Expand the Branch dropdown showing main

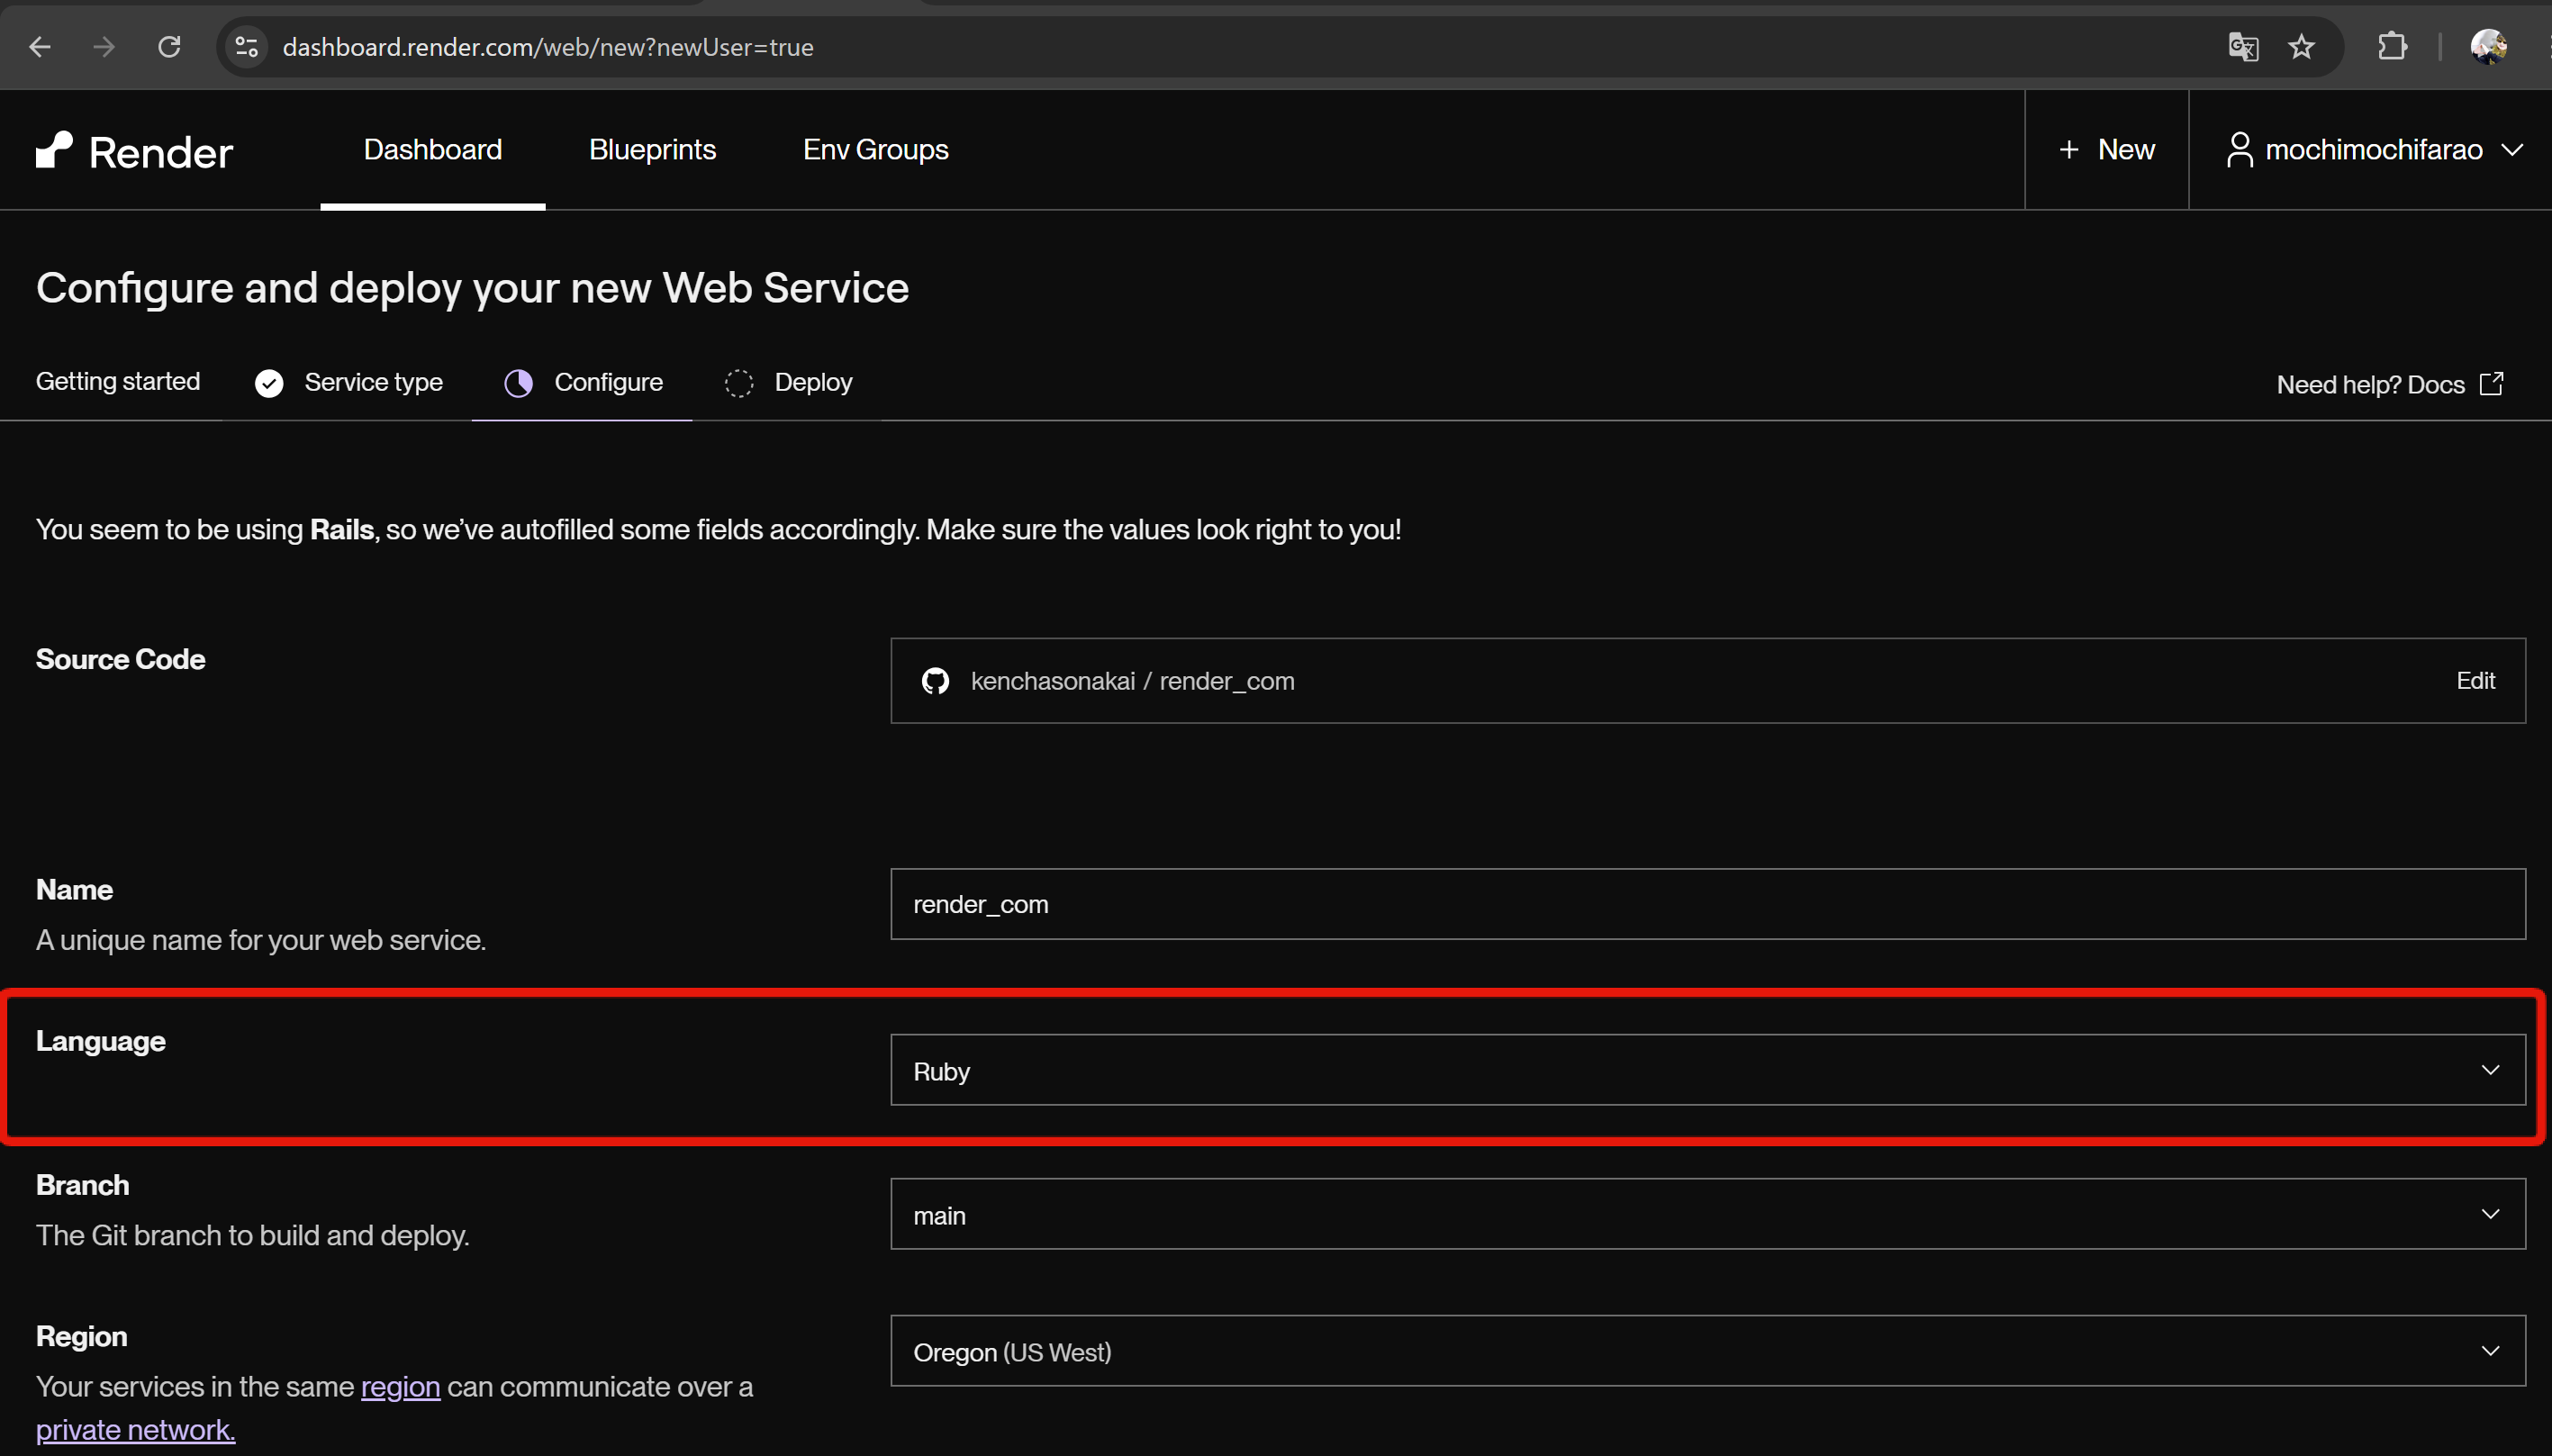click(x=1708, y=1214)
